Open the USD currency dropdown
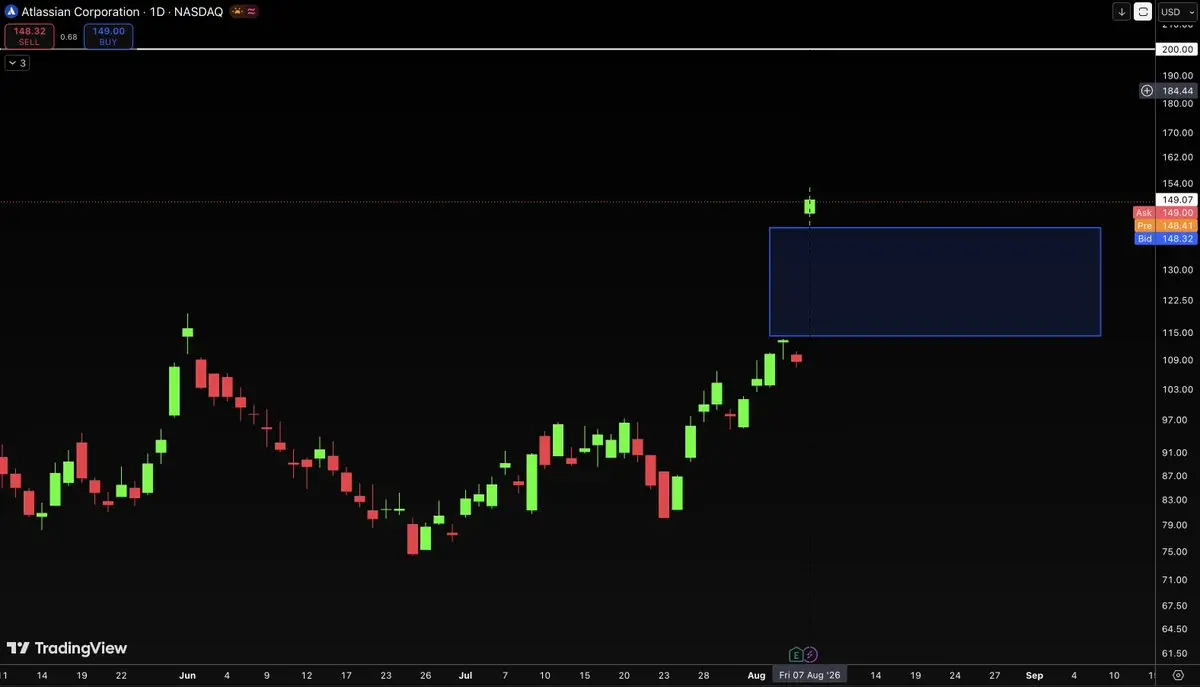1200x687 pixels. coord(1176,12)
